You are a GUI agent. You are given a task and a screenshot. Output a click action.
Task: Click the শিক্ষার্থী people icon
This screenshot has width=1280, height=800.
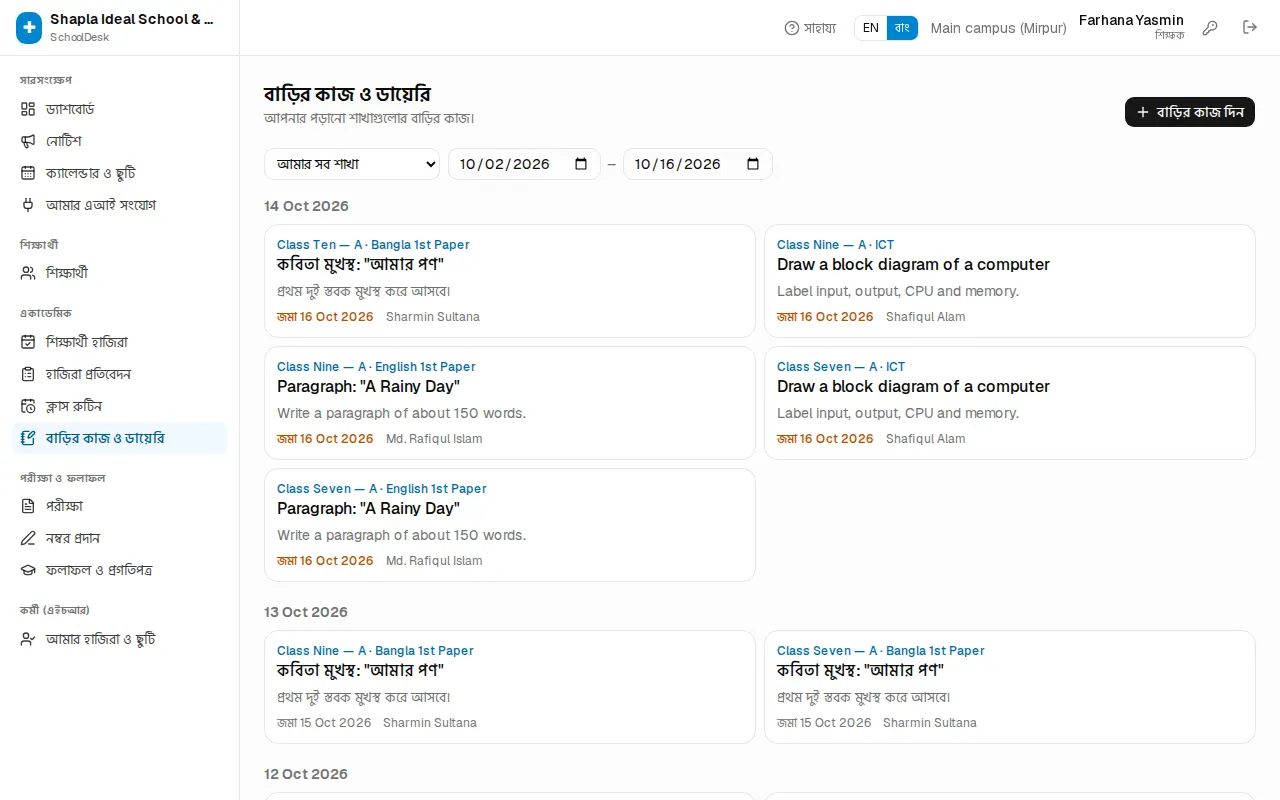point(28,273)
